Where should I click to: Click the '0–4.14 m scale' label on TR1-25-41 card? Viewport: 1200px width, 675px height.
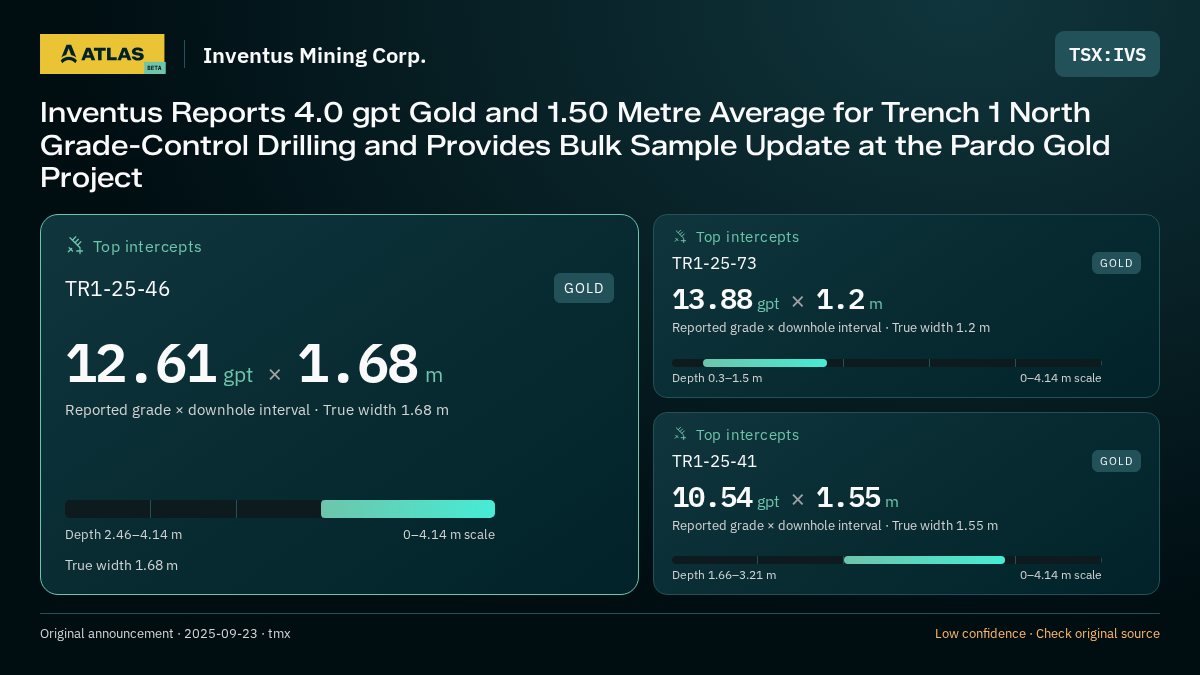(1061, 575)
